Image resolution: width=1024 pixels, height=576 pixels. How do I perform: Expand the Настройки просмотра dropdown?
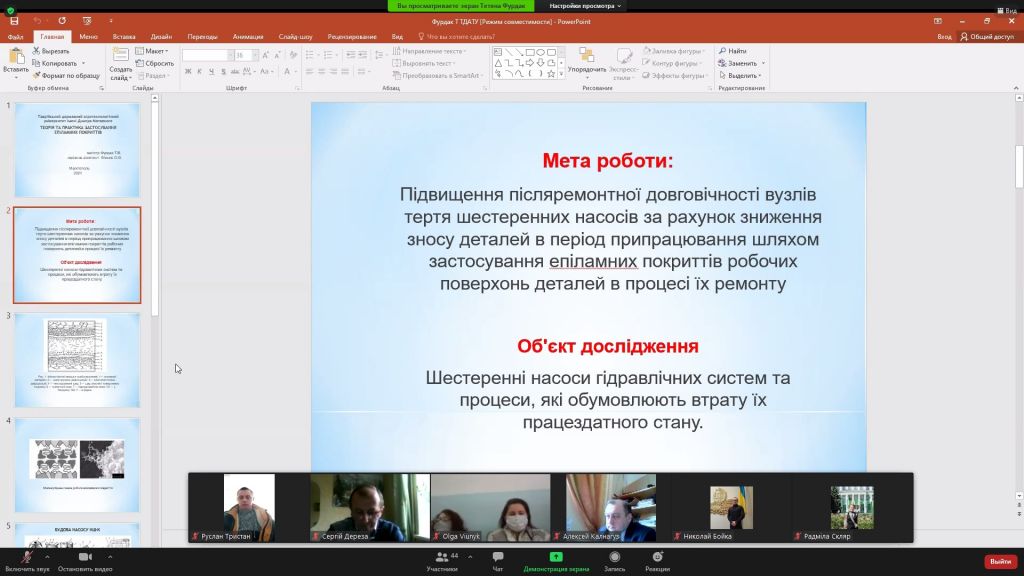[585, 6]
